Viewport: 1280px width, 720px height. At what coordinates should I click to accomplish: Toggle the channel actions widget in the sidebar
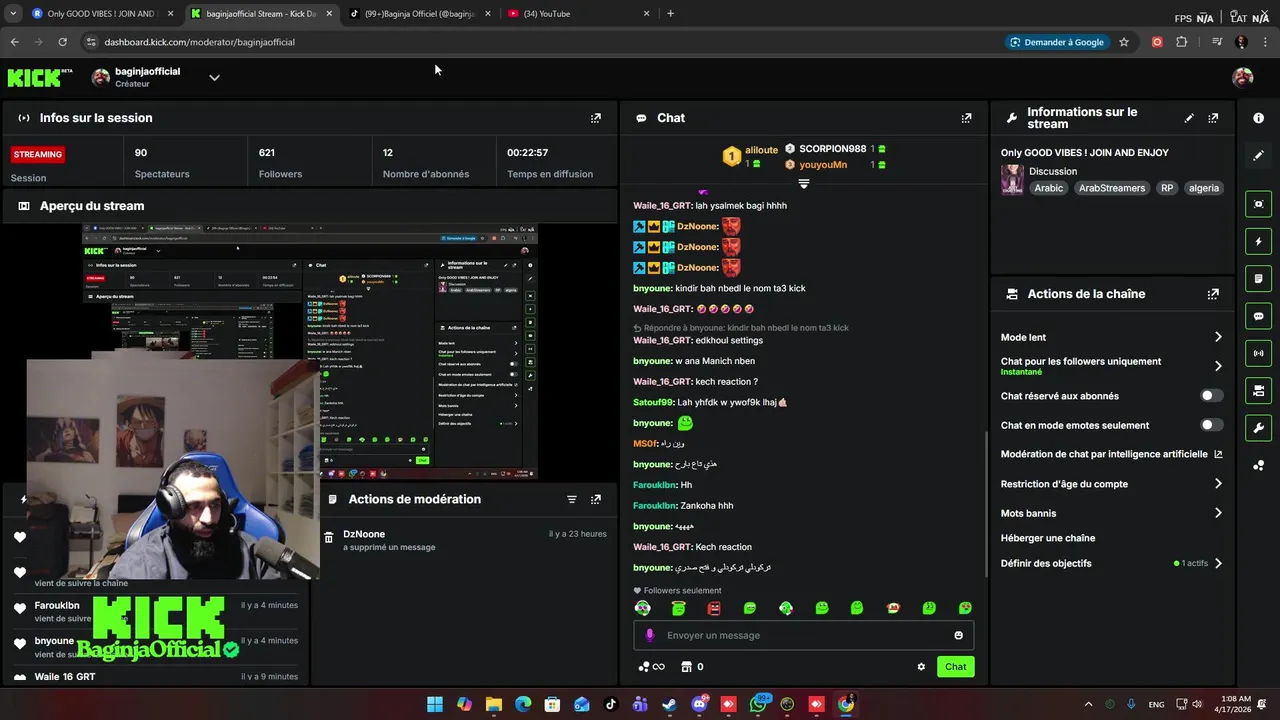(x=1258, y=390)
